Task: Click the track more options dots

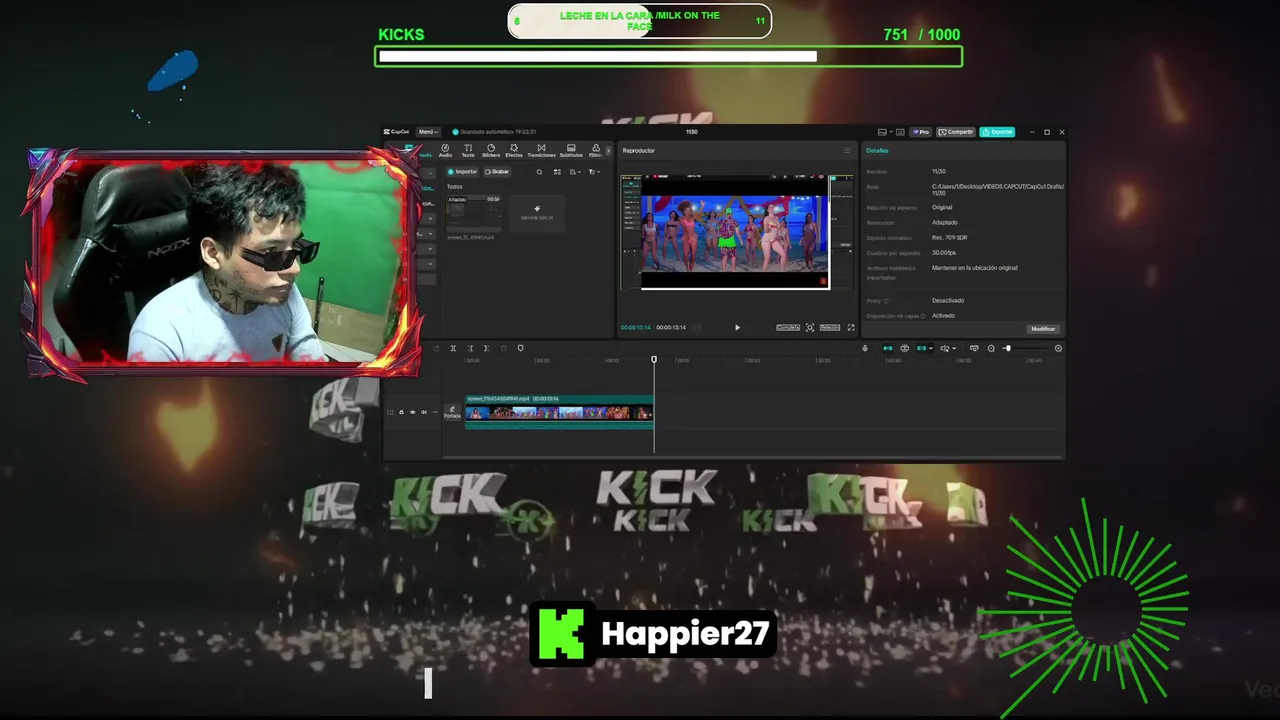Action: 435,412
